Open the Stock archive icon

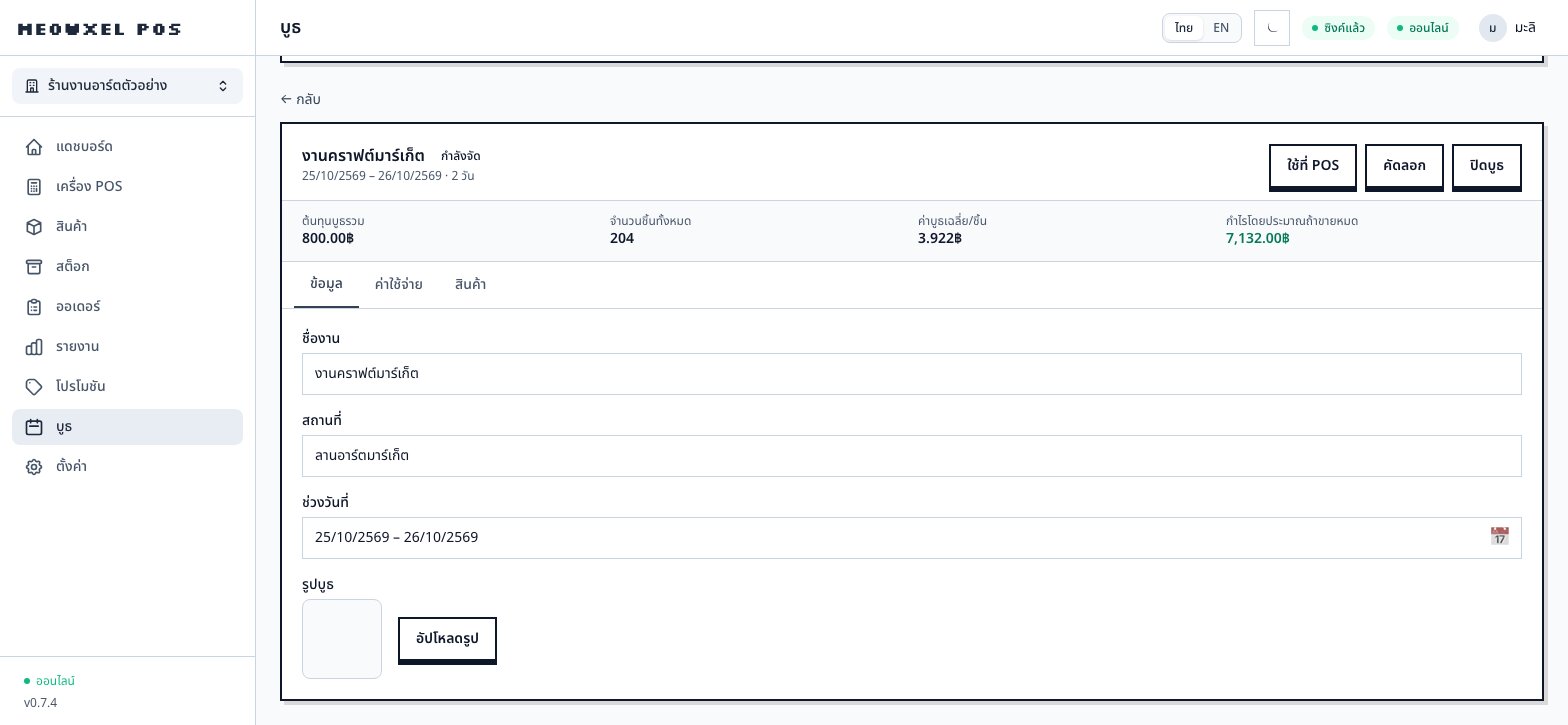point(34,267)
